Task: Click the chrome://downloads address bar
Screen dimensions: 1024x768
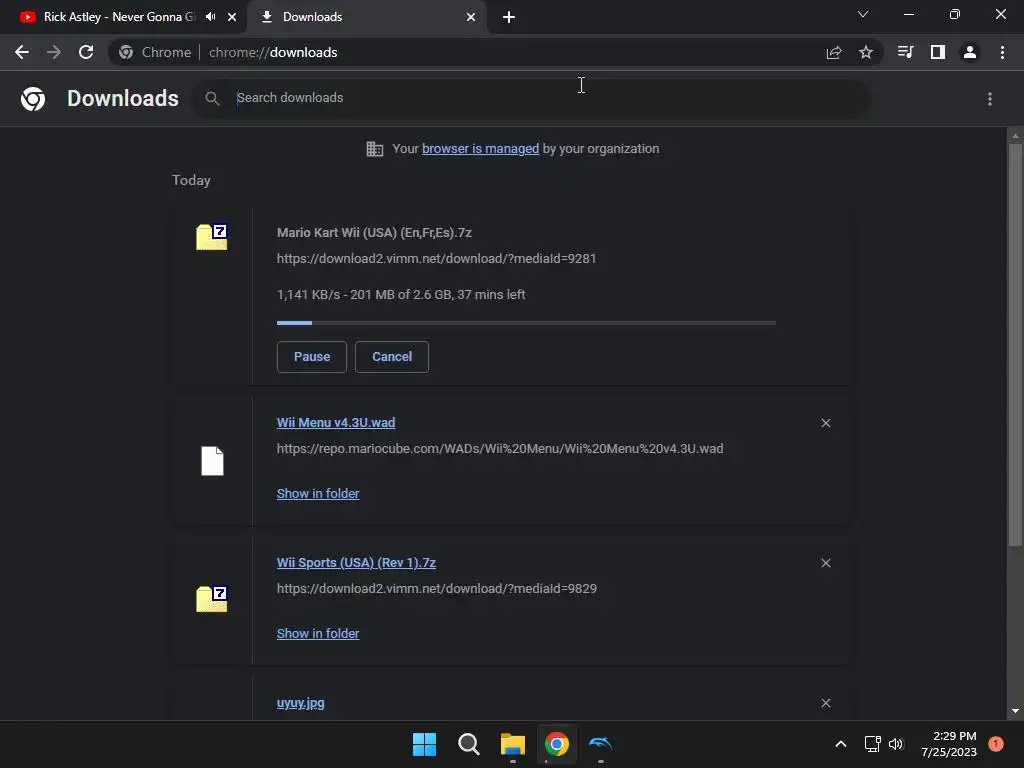Action: [496, 52]
